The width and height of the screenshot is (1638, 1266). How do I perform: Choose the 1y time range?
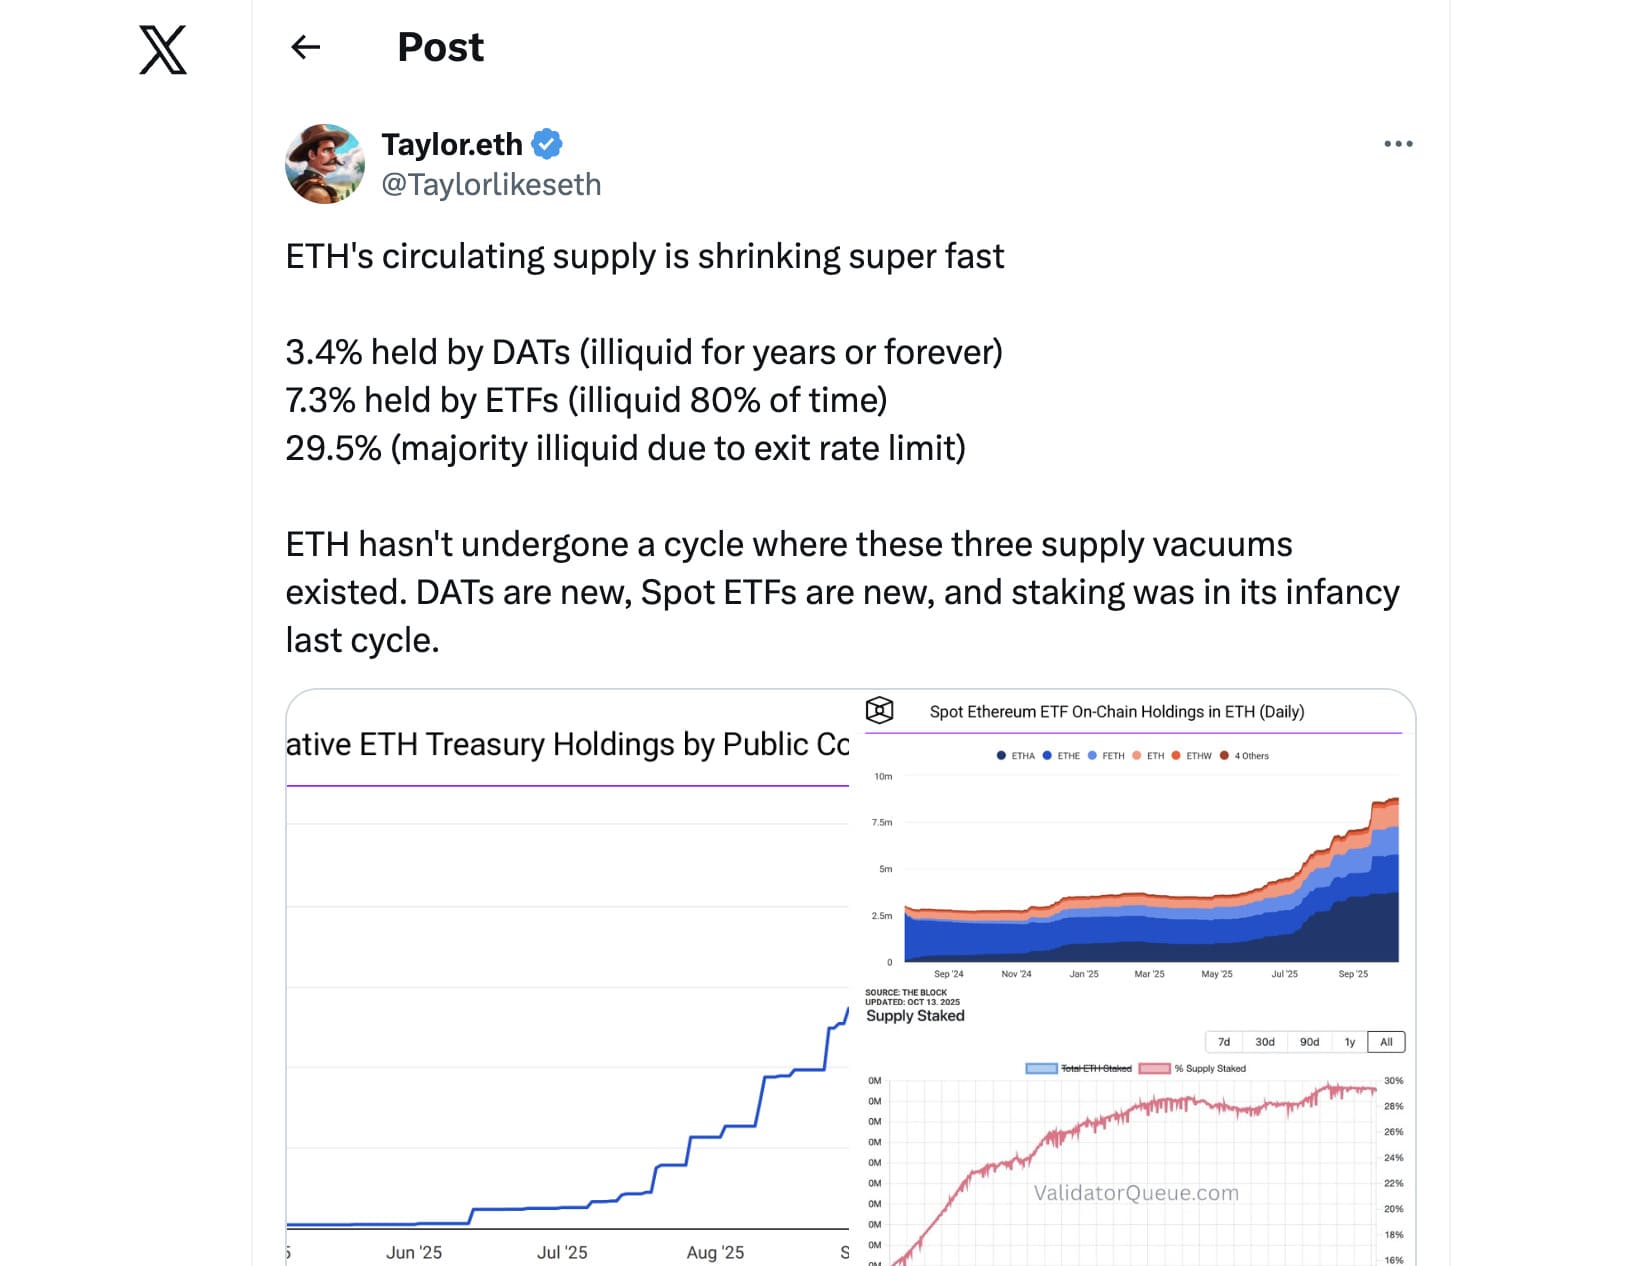click(x=1350, y=1042)
